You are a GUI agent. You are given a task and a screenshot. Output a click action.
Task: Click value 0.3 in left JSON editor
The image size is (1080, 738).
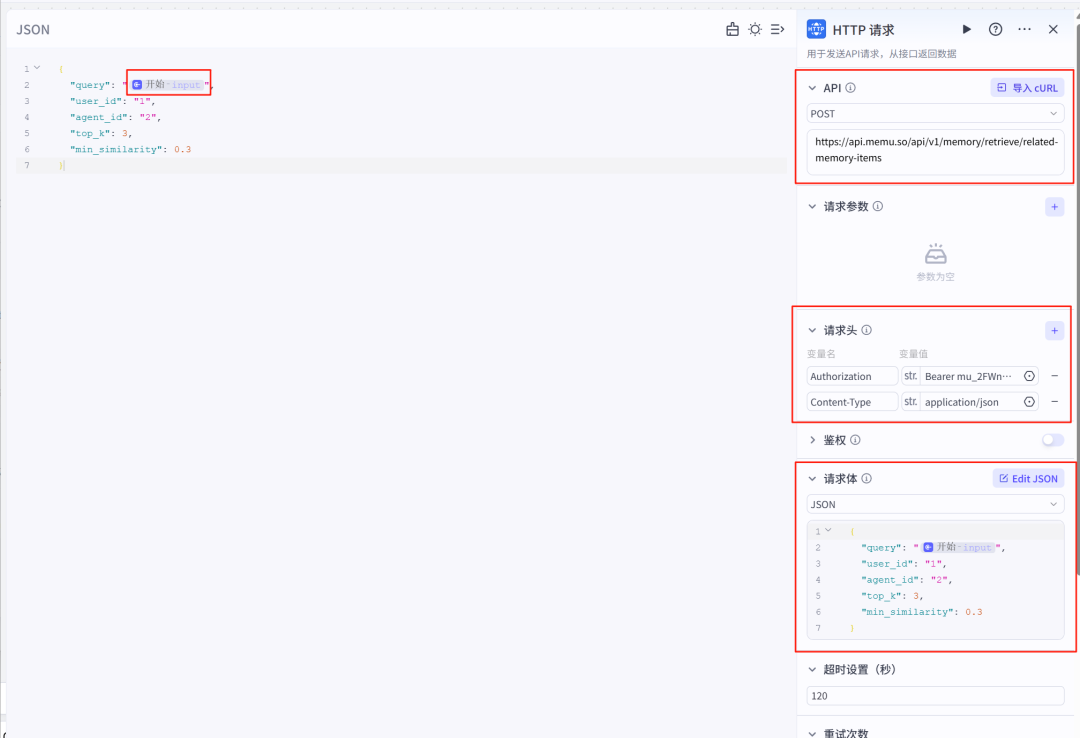pyautogui.click(x=183, y=150)
